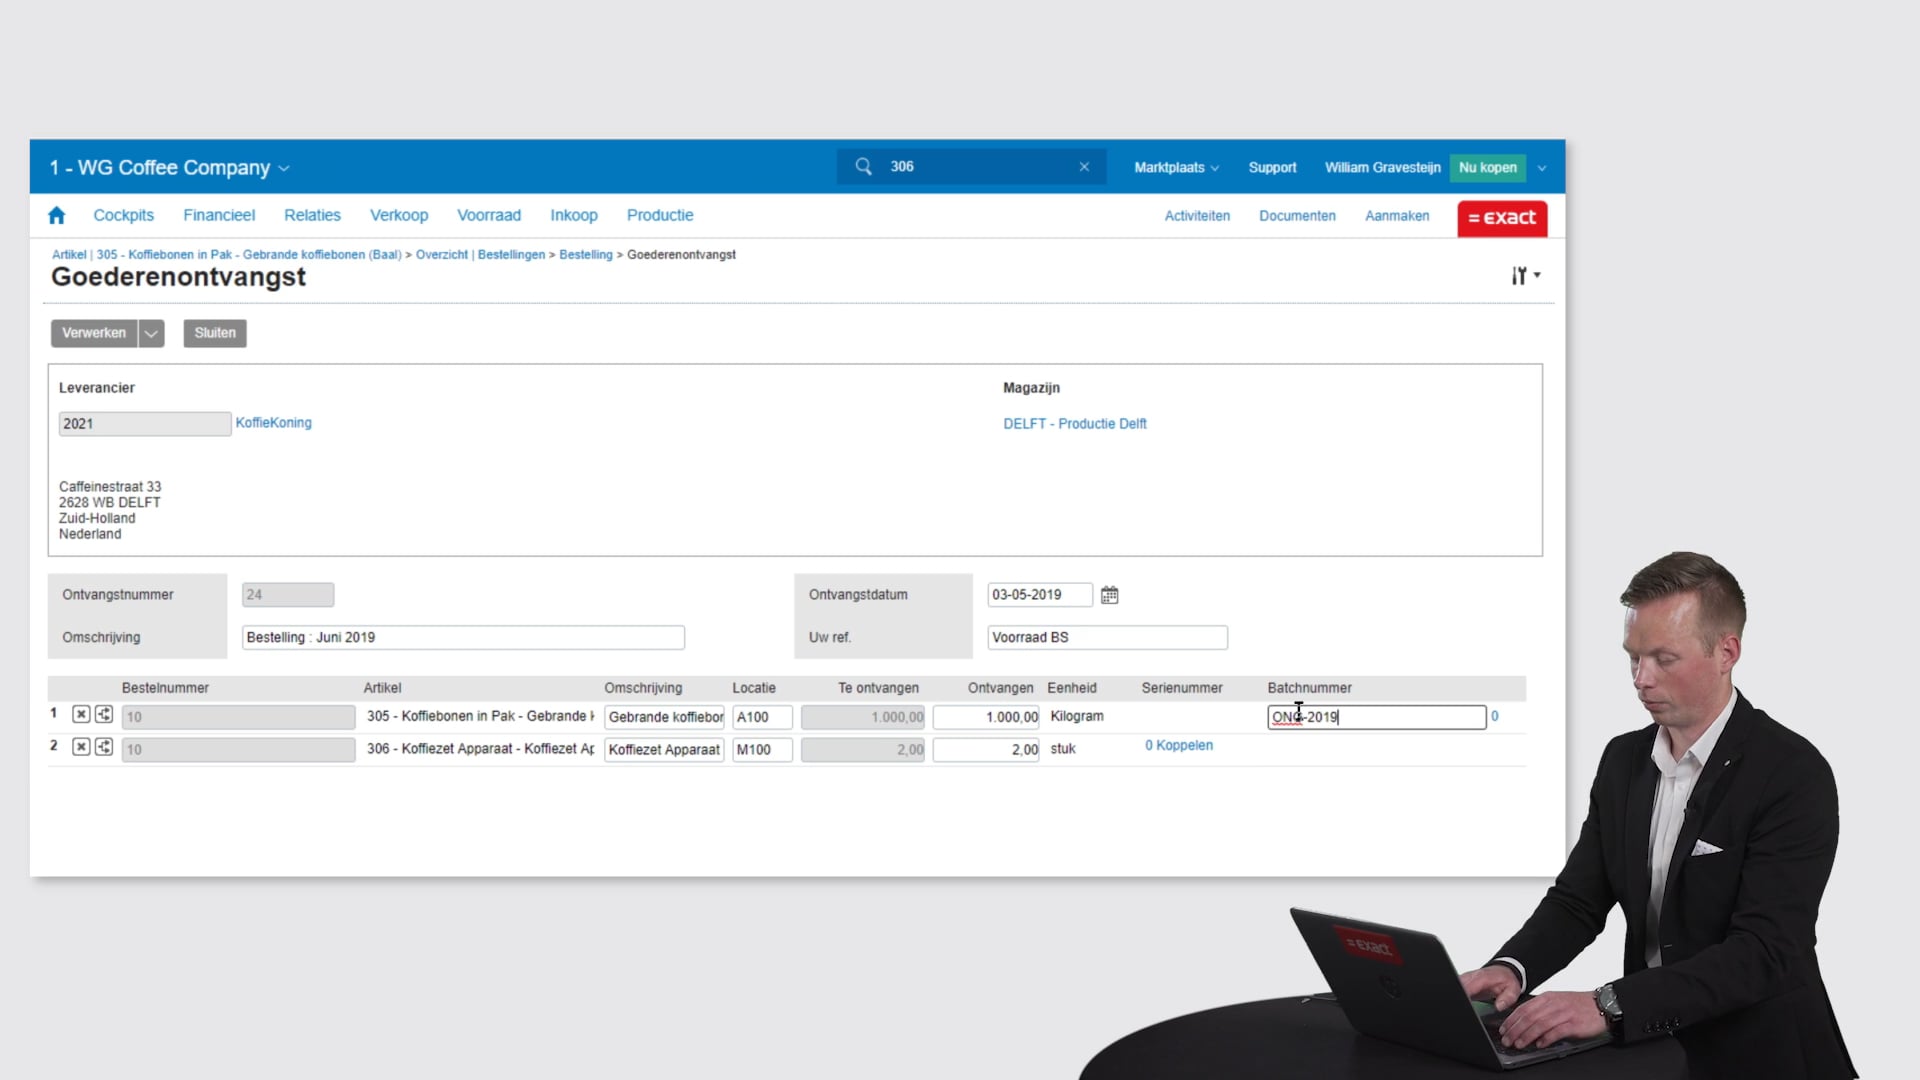Follow the 305 - Koffiebonen in Pak breadcrumb
Screen dimensions: 1920x1080
[249, 255]
